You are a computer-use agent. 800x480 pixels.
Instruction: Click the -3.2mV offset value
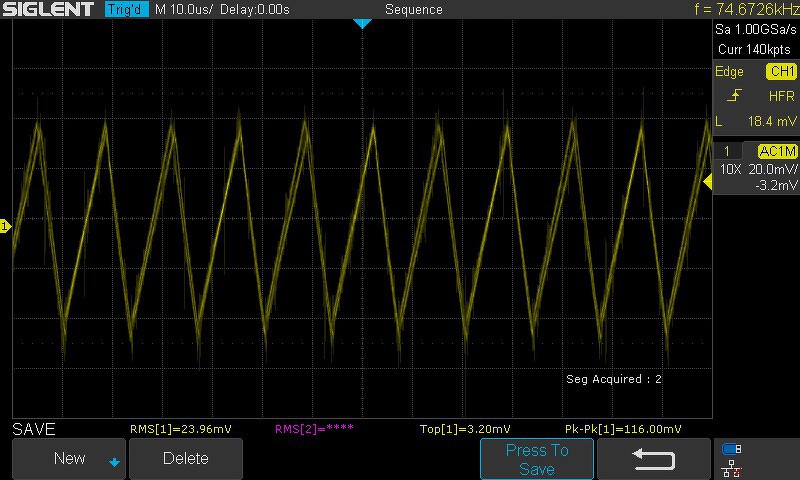(x=776, y=185)
